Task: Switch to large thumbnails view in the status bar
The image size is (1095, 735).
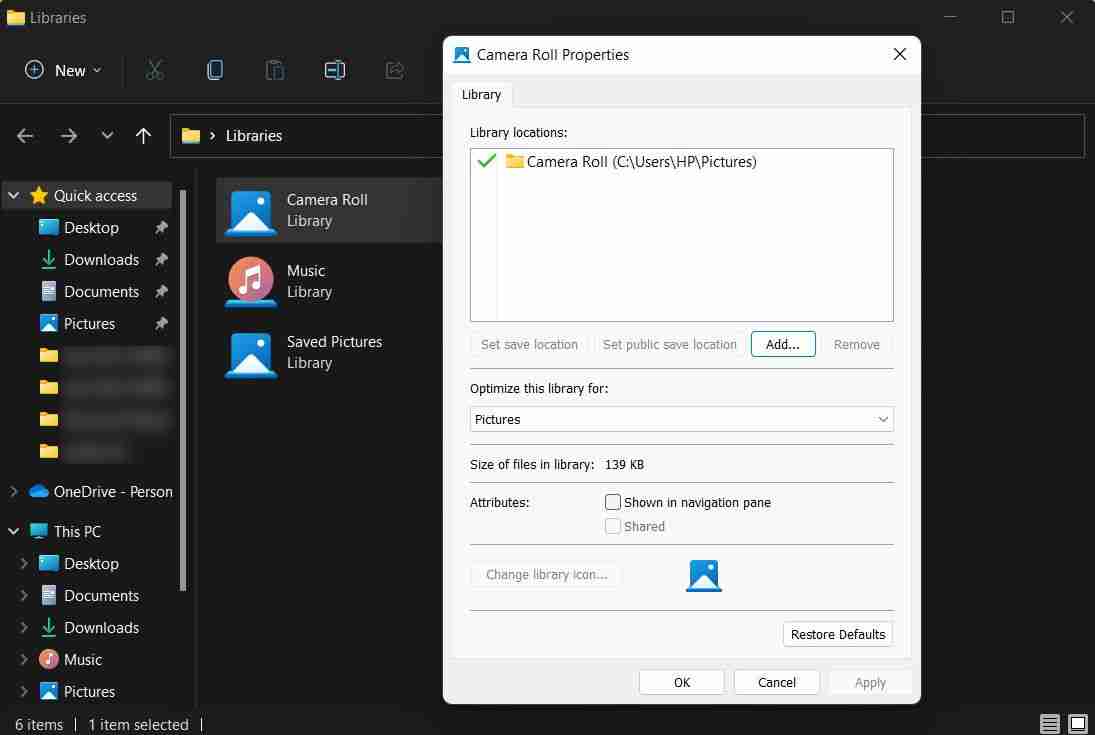Action: click(x=1078, y=723)
